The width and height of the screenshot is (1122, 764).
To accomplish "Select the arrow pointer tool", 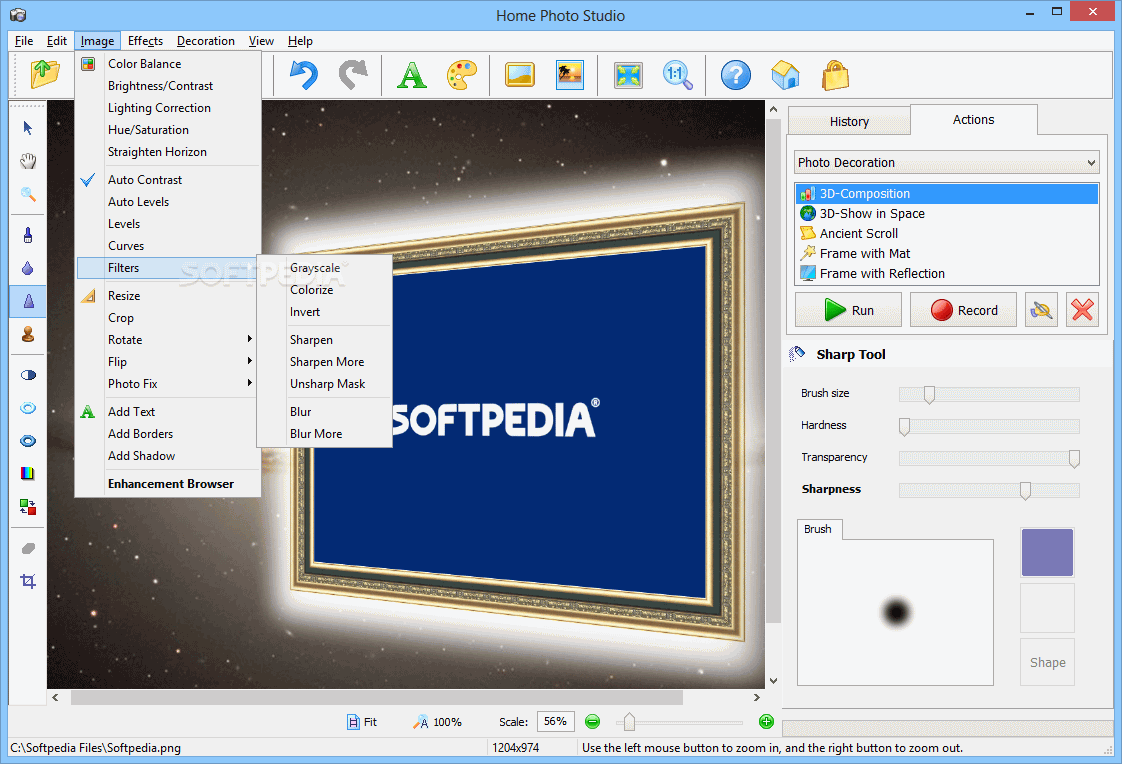I will click(x=28, y=128).
